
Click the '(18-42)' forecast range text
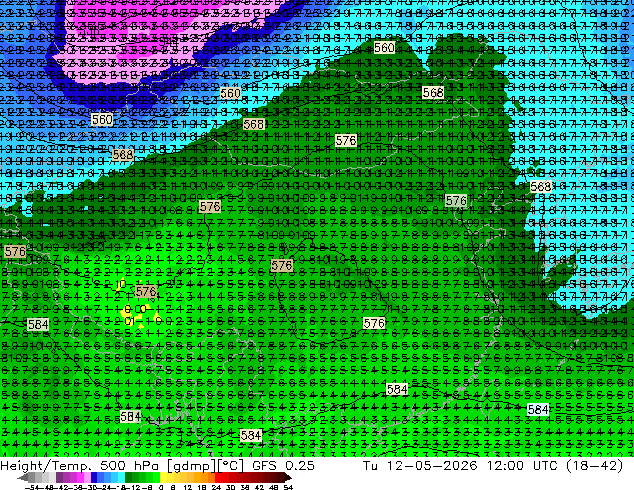(594, 465)
